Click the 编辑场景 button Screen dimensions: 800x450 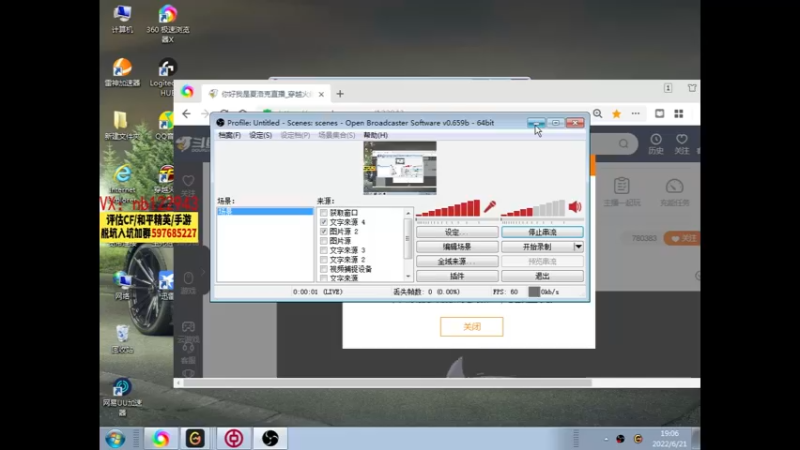click(457, 246)
